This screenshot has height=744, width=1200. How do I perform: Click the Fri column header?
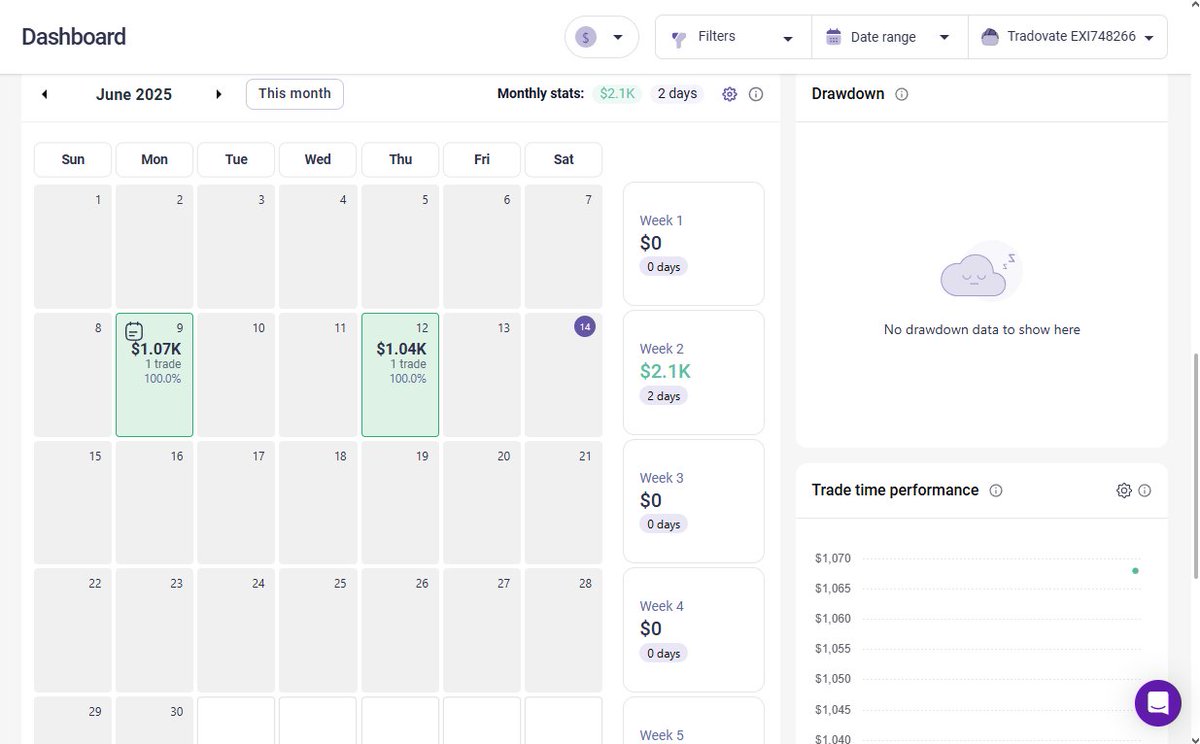482,159
